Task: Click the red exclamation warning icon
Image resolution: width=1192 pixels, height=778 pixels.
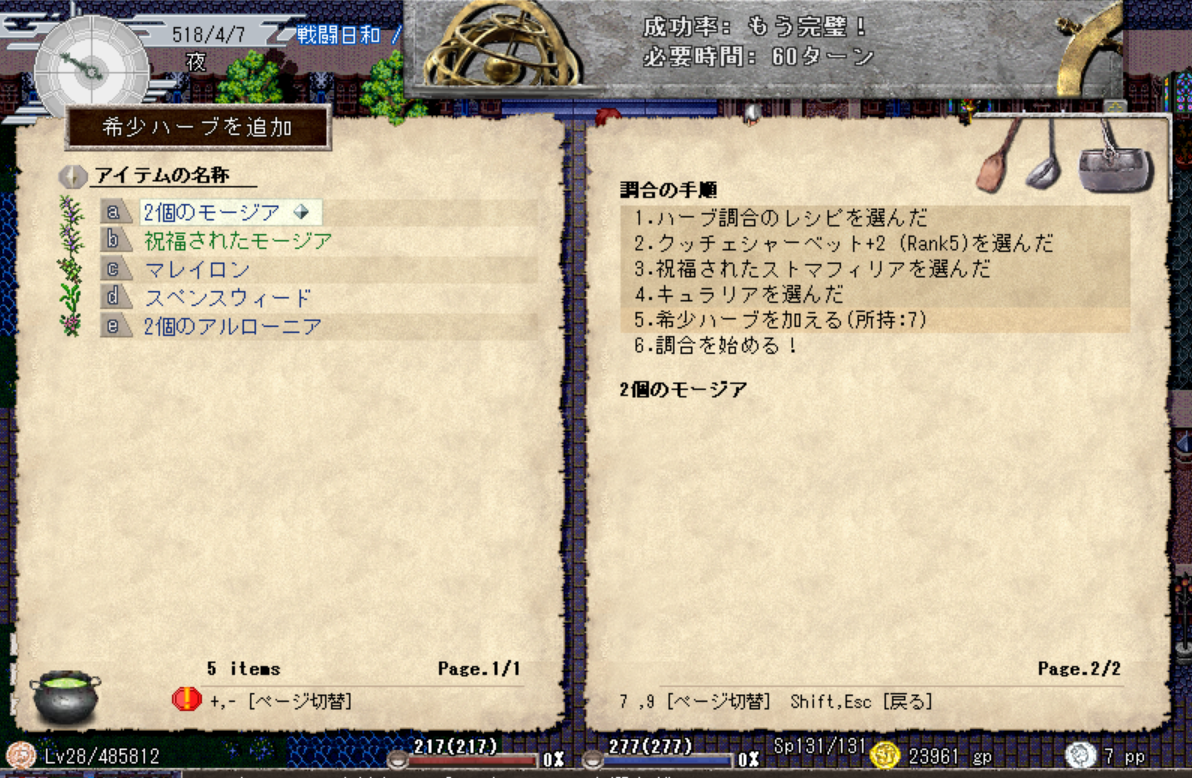Action: coord(186,698)
